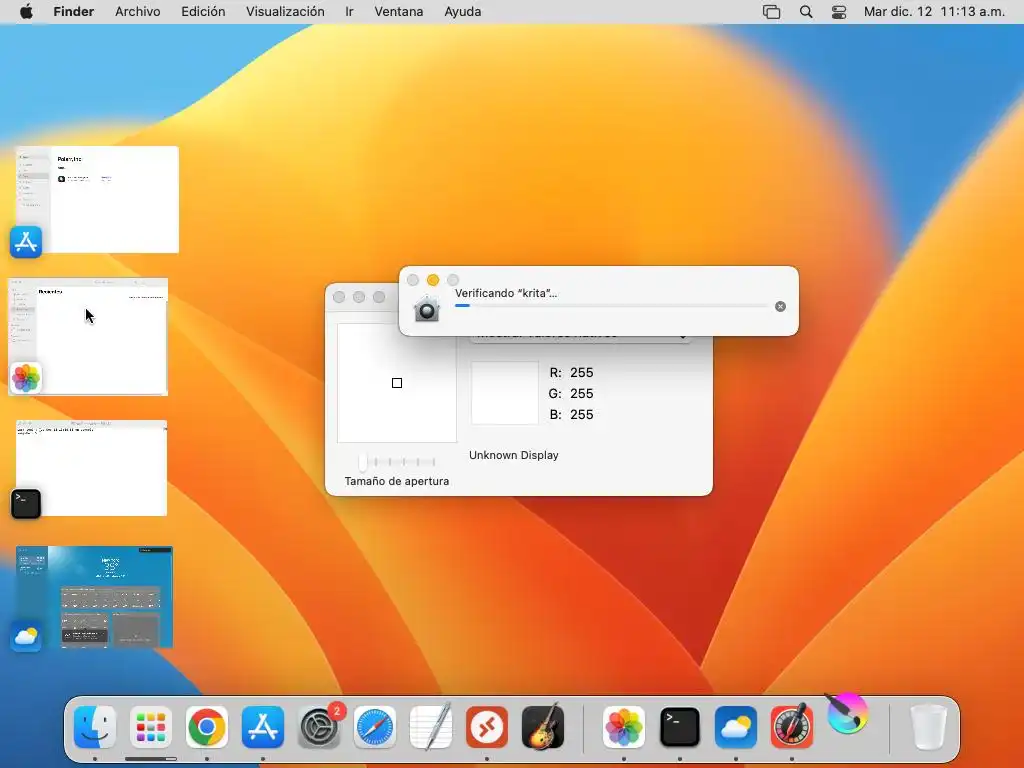Open Finder from the Dock

95,727
